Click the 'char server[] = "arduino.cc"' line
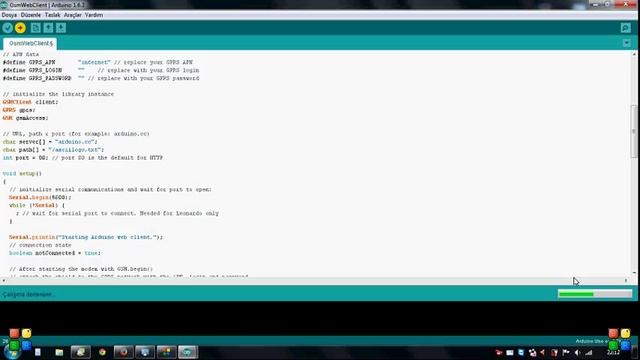This screenshot has width=640, height=360. click(50, 142)
